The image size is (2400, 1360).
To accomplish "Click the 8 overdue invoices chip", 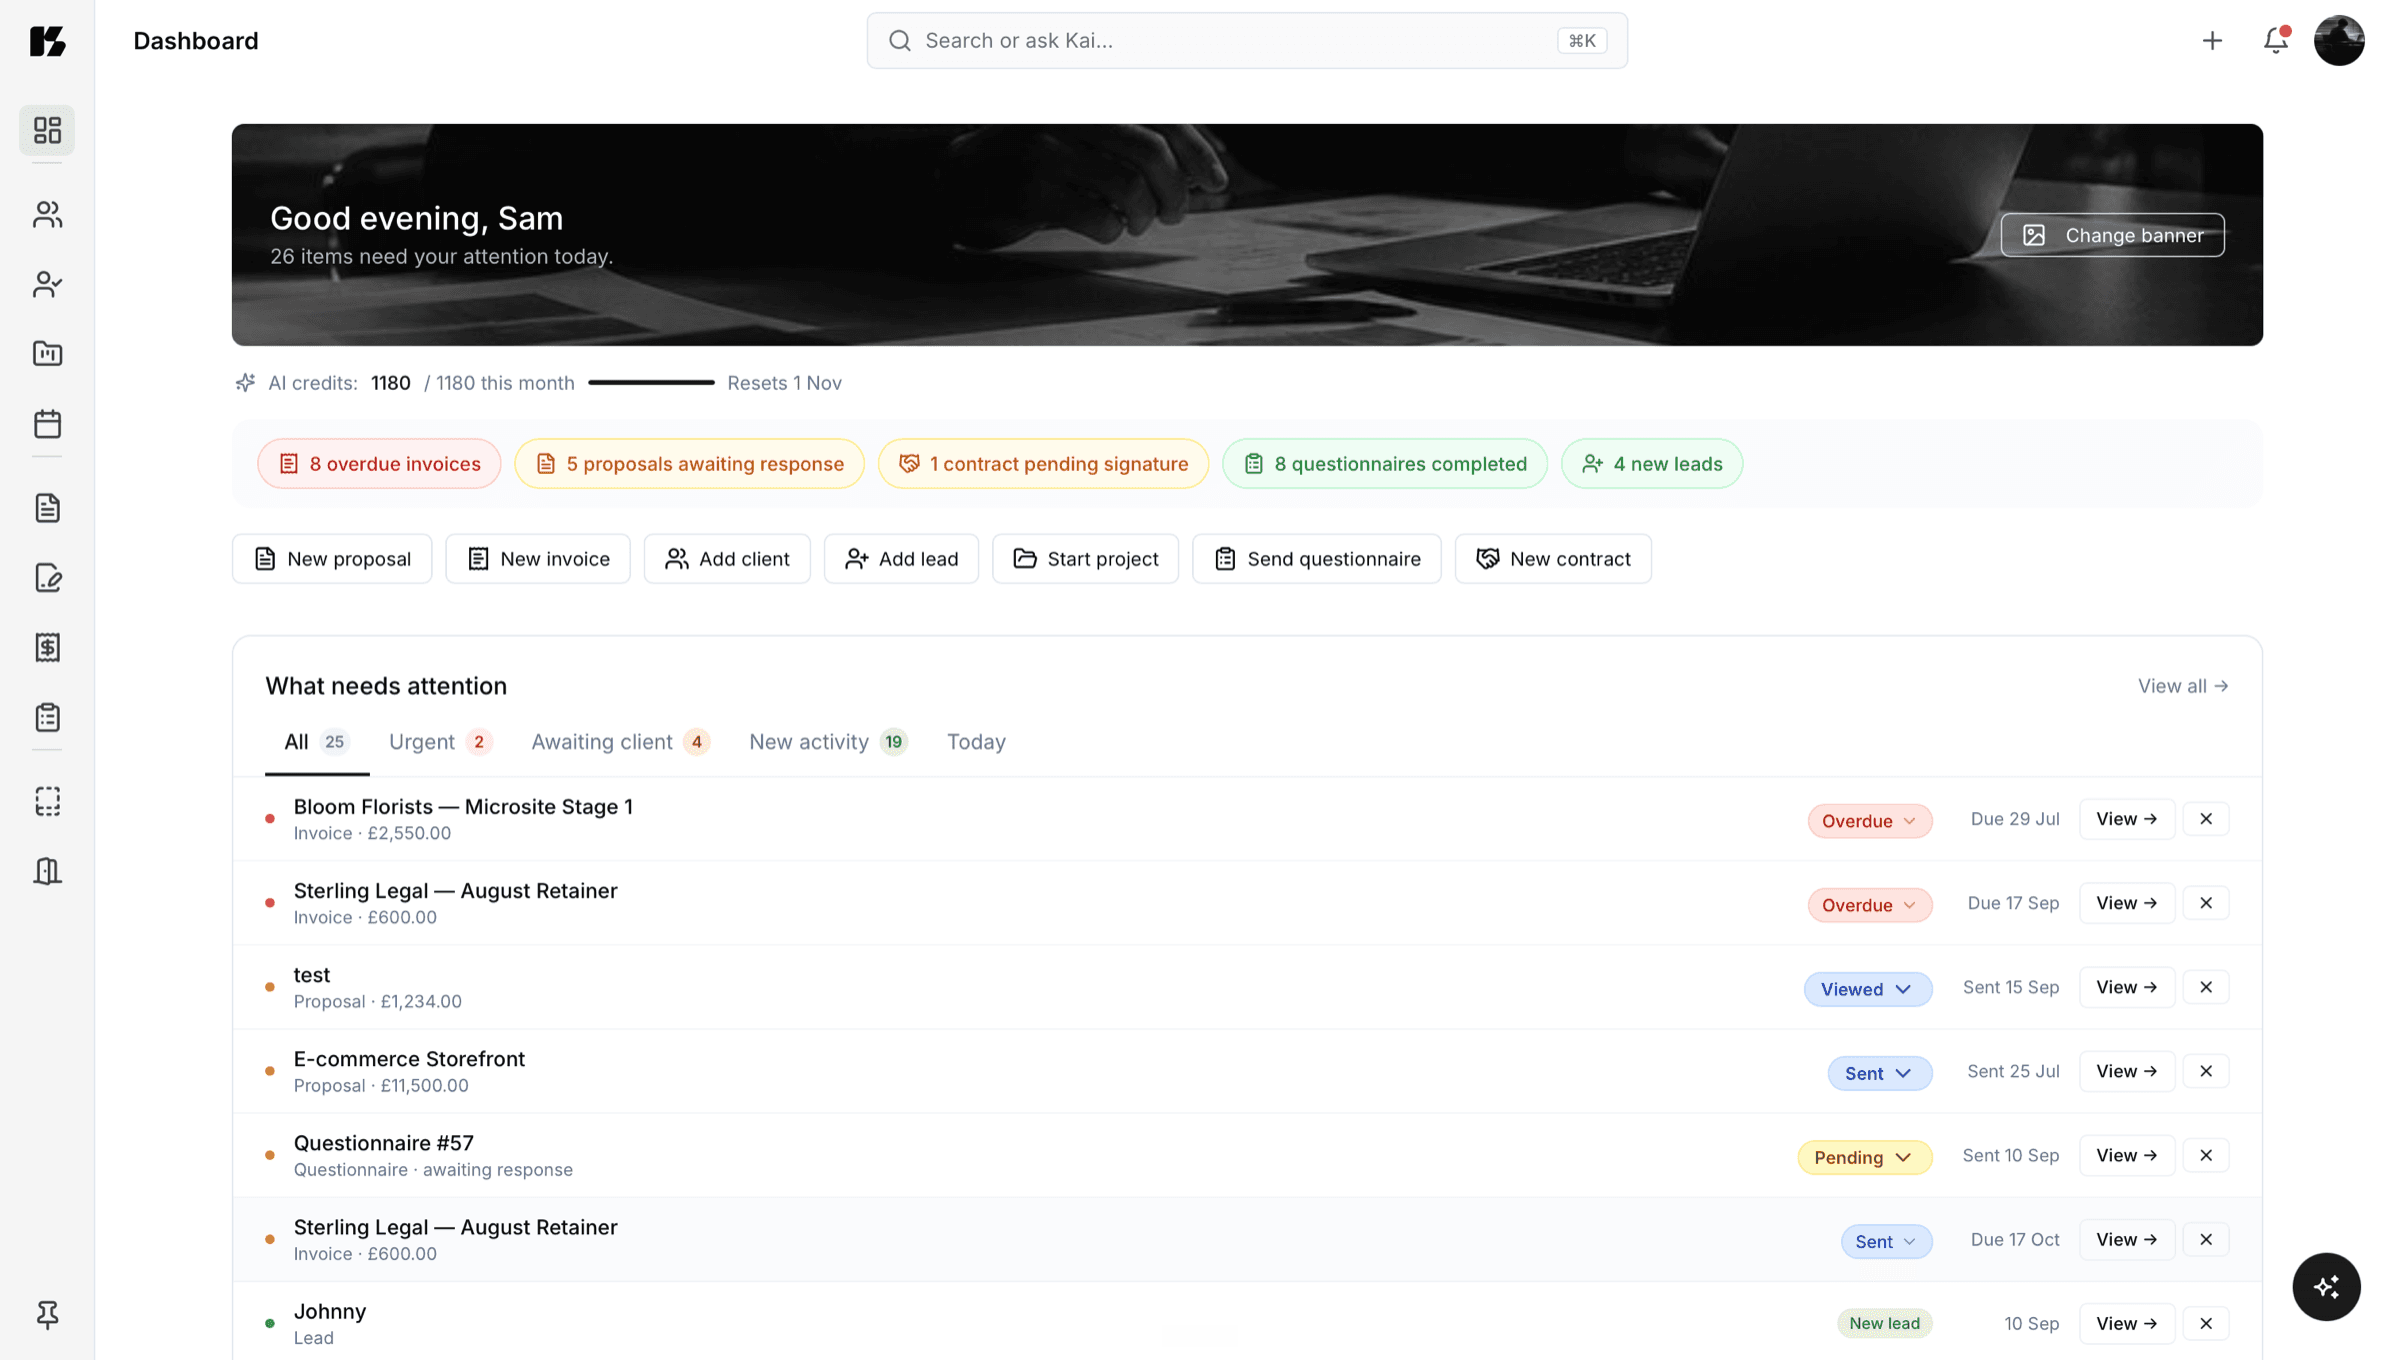I will 379,463.
